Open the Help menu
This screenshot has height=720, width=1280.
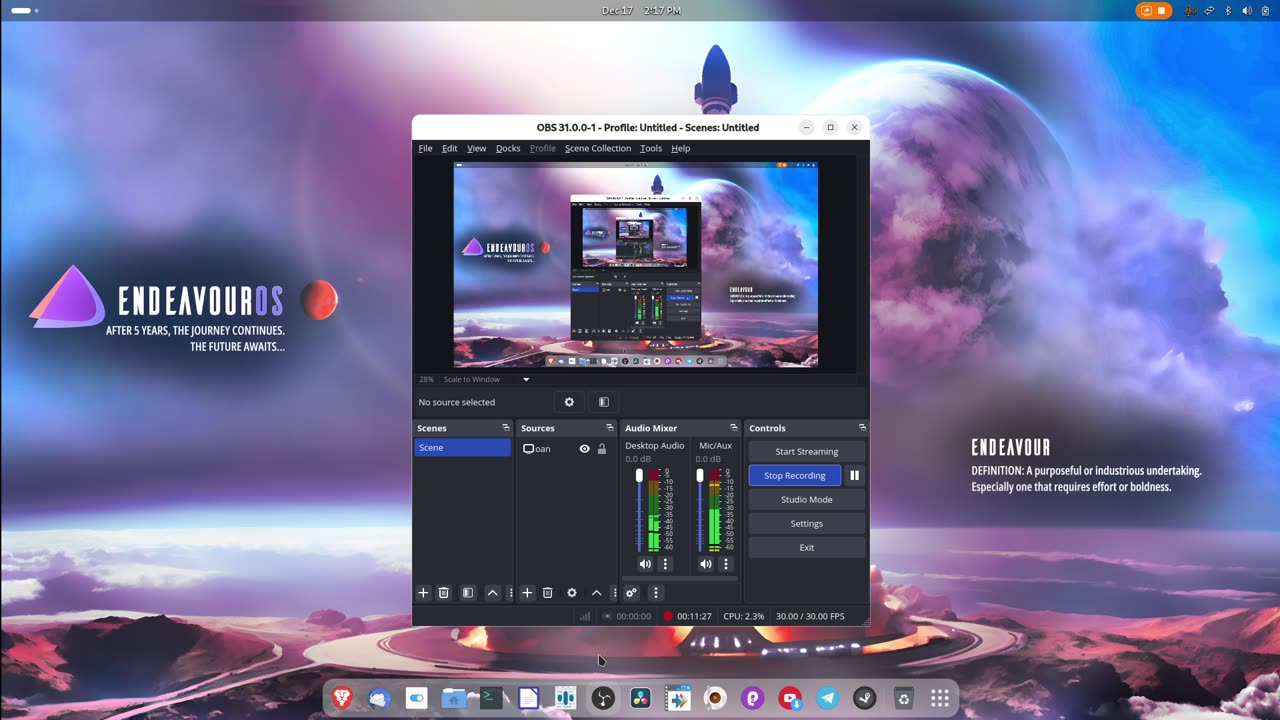point(681,148)
